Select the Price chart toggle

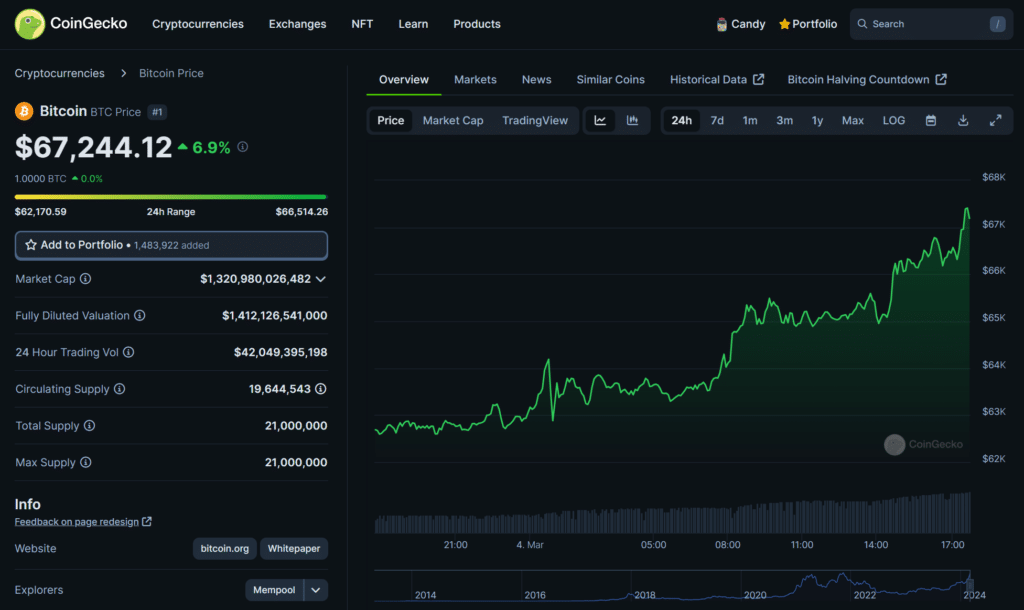(391, 120)
